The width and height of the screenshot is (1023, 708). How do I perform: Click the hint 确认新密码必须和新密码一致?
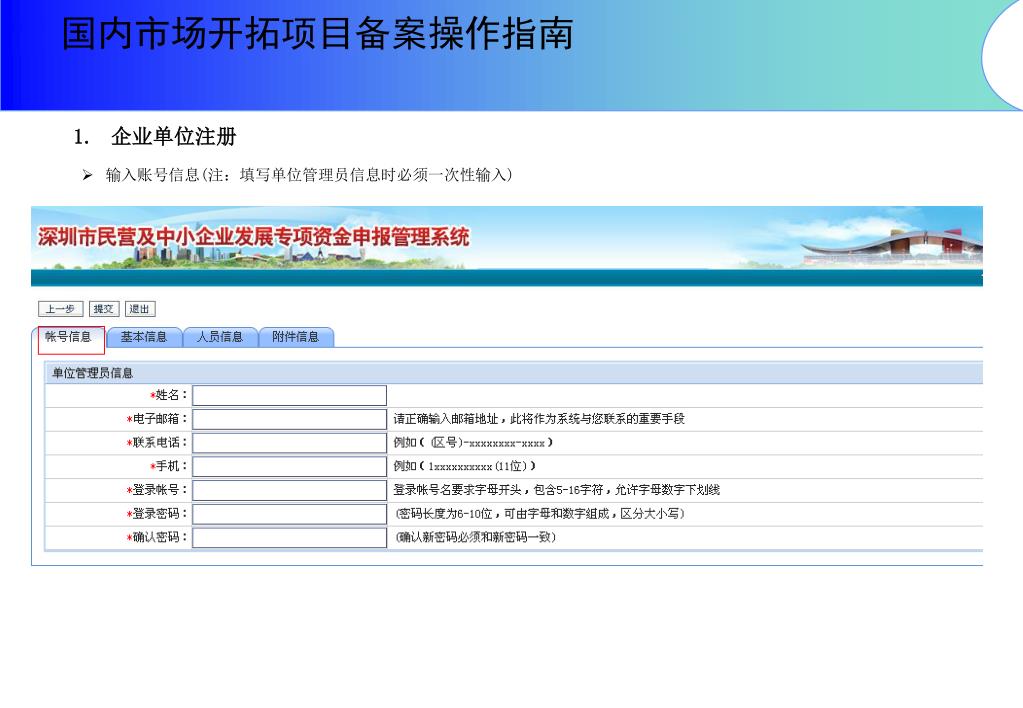476,538
